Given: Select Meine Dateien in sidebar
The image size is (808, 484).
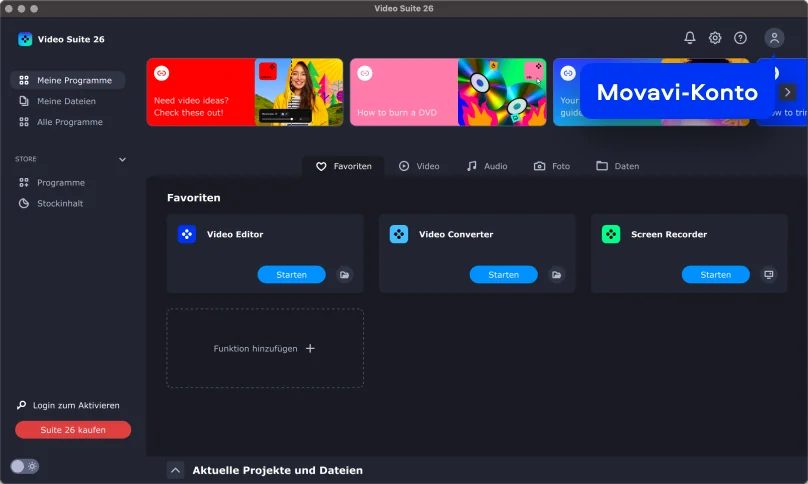Looking at the screenshot, I should [x=66, y=101].
